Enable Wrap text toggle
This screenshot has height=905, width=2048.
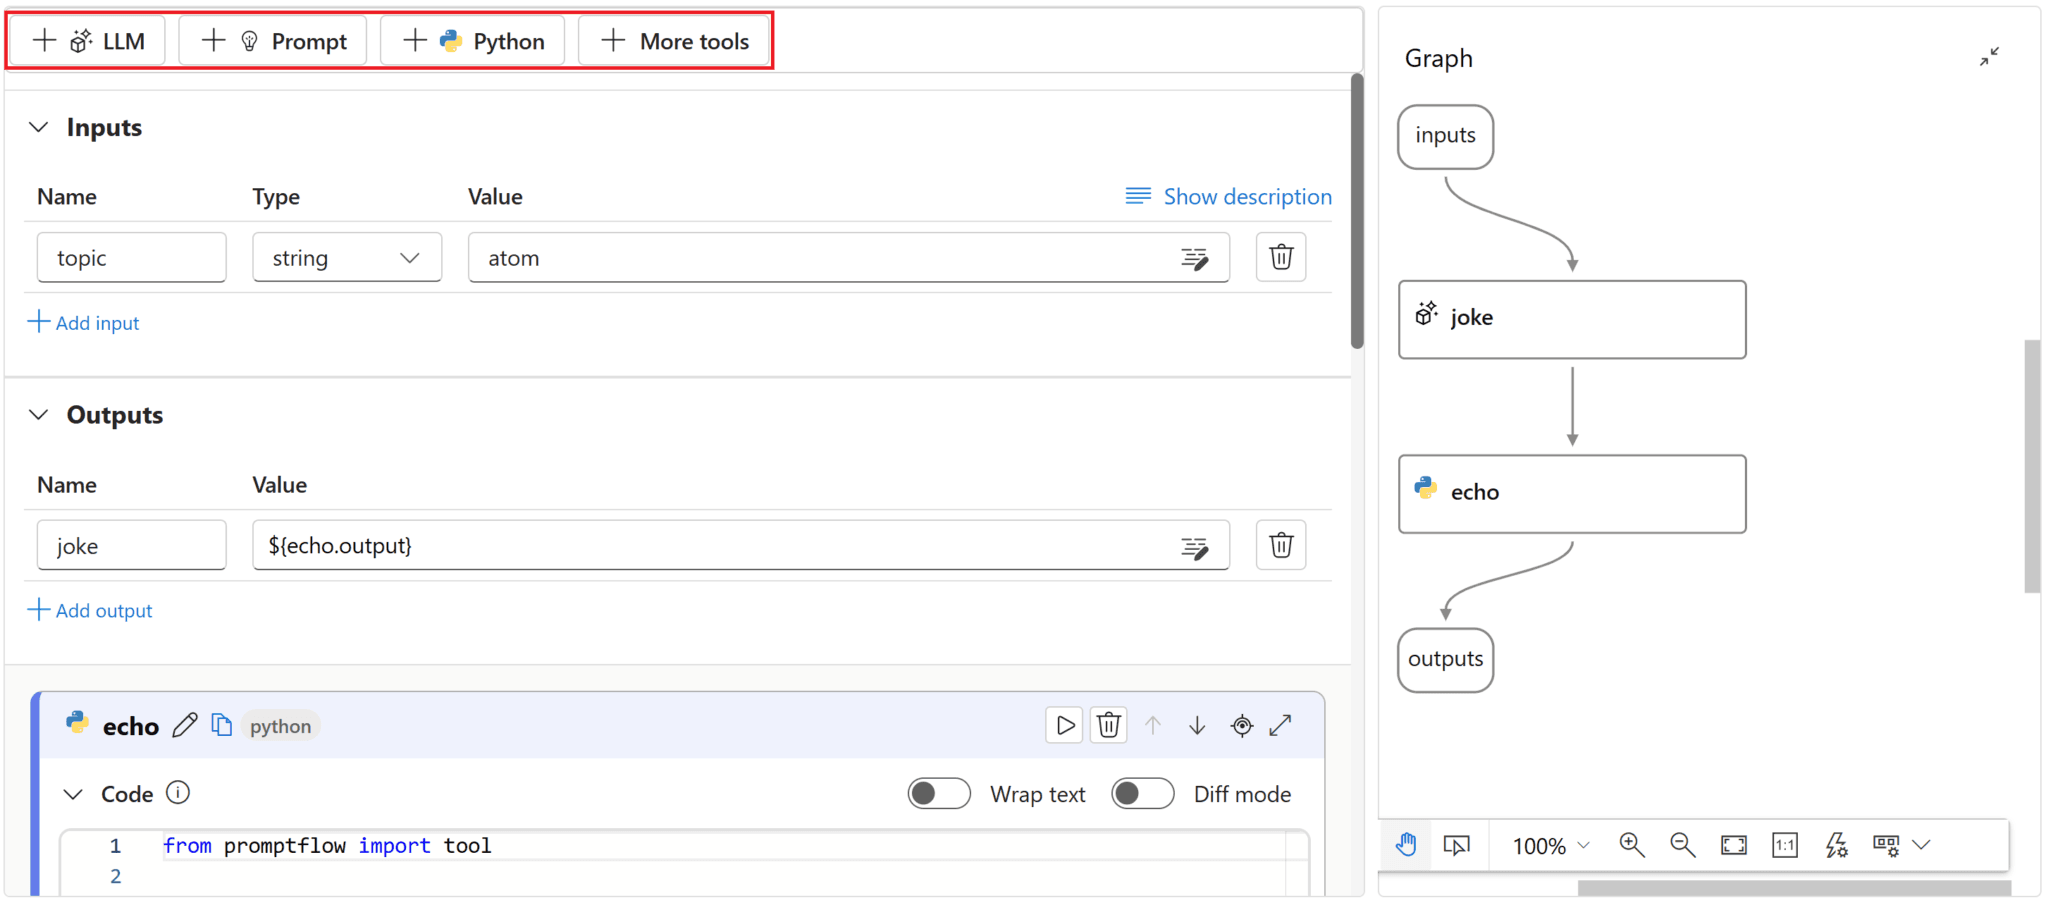[938, 793]
